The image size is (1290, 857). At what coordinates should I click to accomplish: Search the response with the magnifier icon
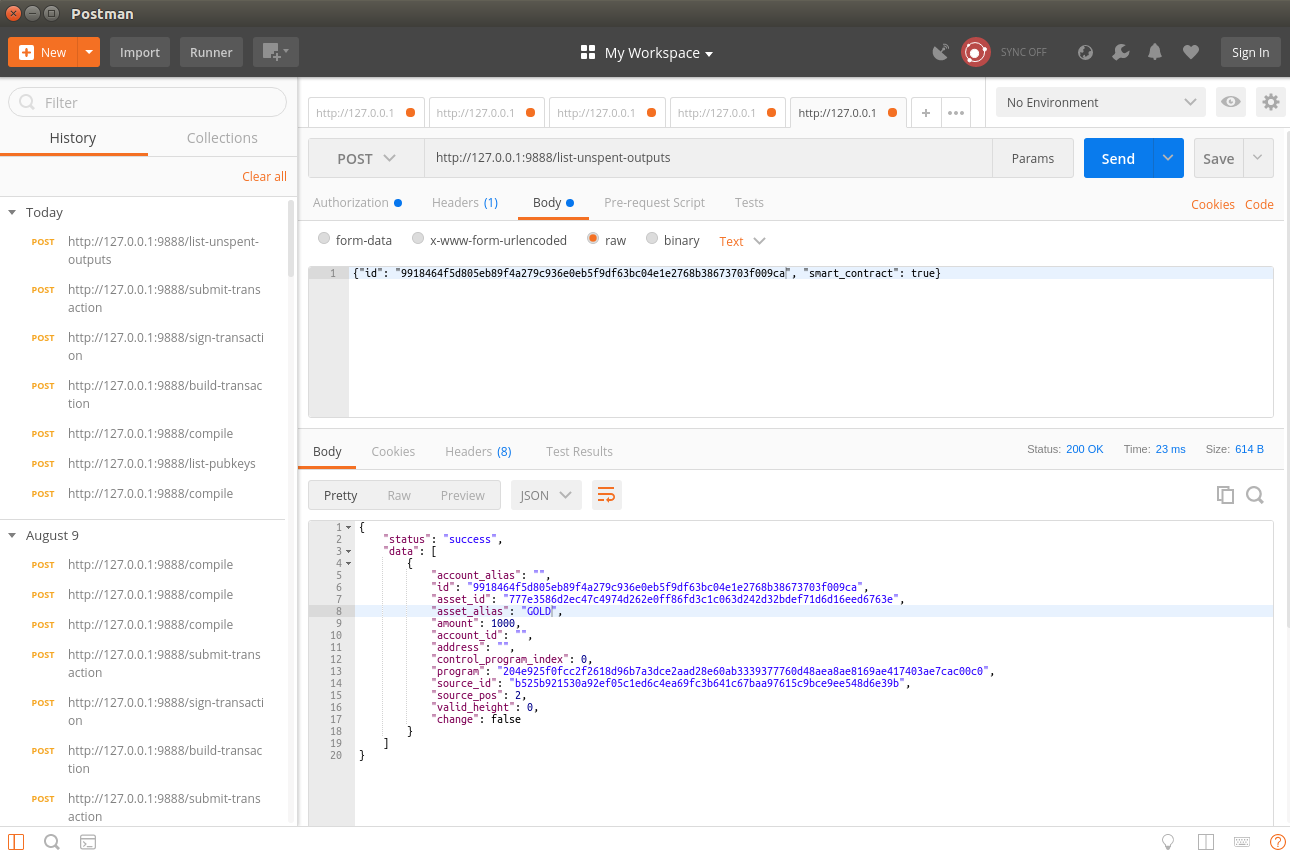point(1255,494)
